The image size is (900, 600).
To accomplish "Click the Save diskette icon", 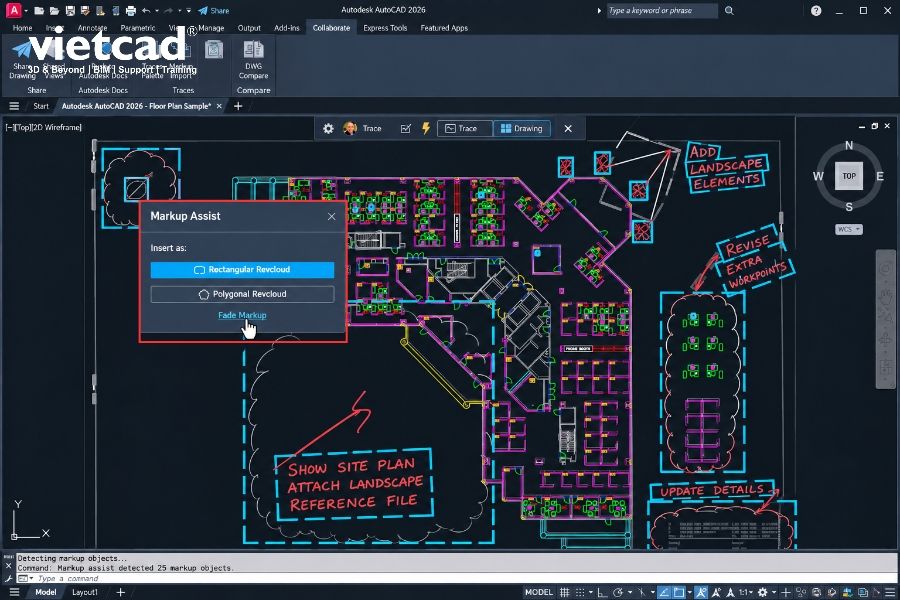I will pyautogui.click(x=70, y=10).
